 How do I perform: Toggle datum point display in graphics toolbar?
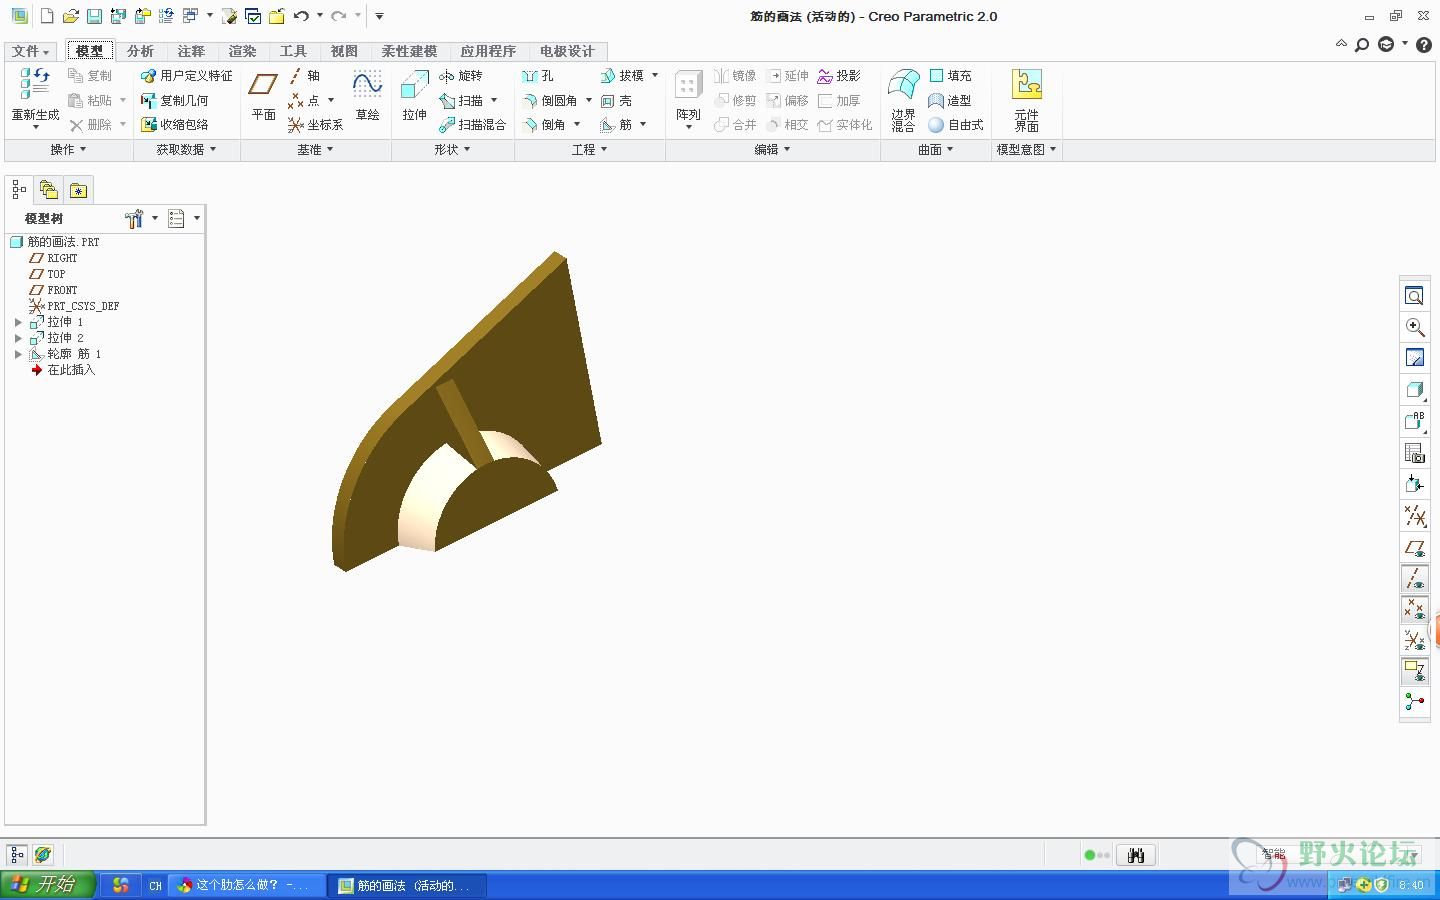(x=1414, y=609)
